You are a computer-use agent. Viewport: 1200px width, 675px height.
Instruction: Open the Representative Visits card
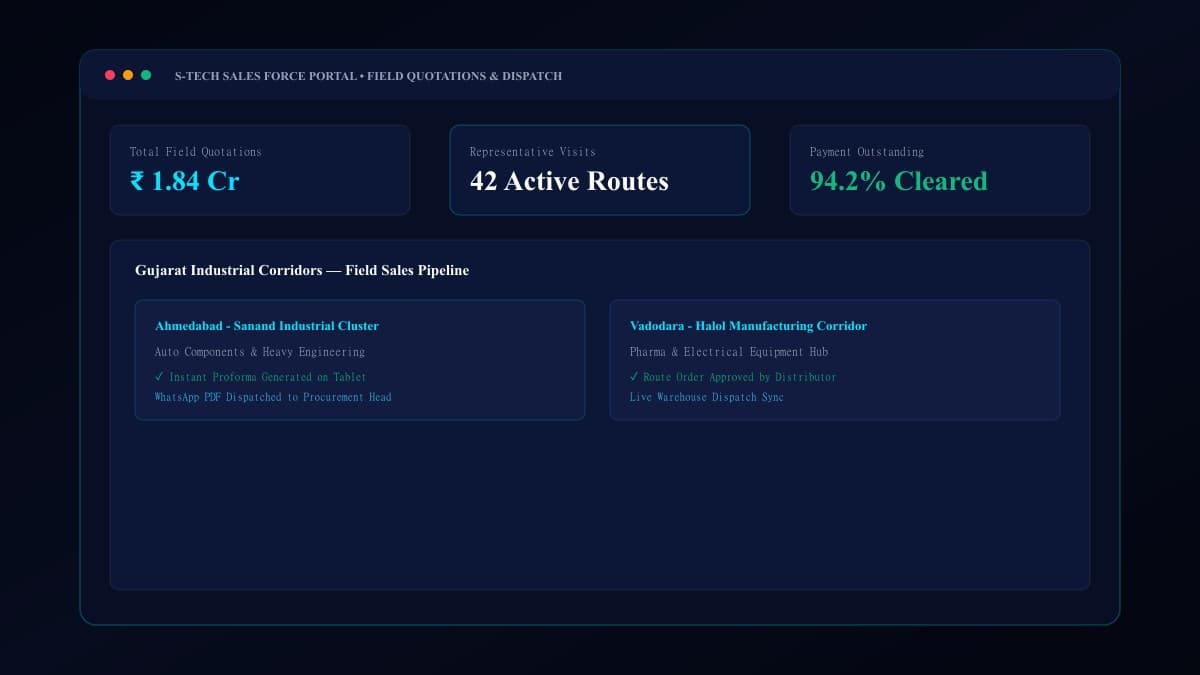(600, 170)
